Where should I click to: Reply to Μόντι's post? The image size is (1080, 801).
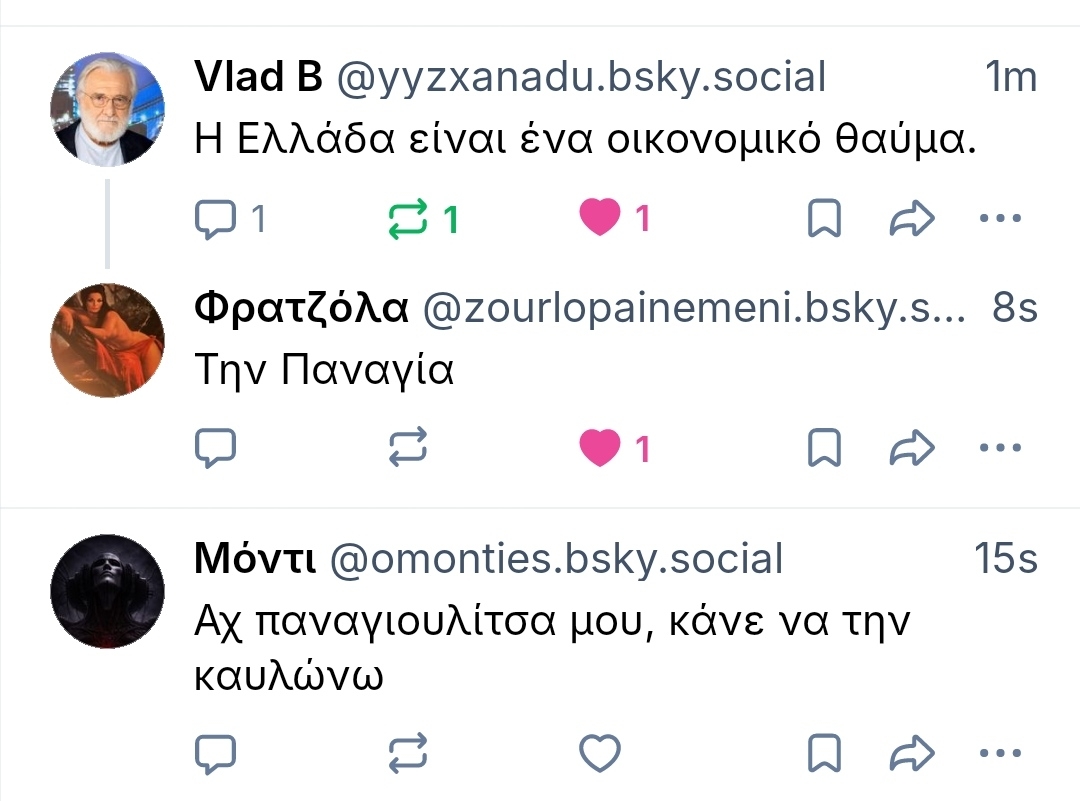coord(215,753)
